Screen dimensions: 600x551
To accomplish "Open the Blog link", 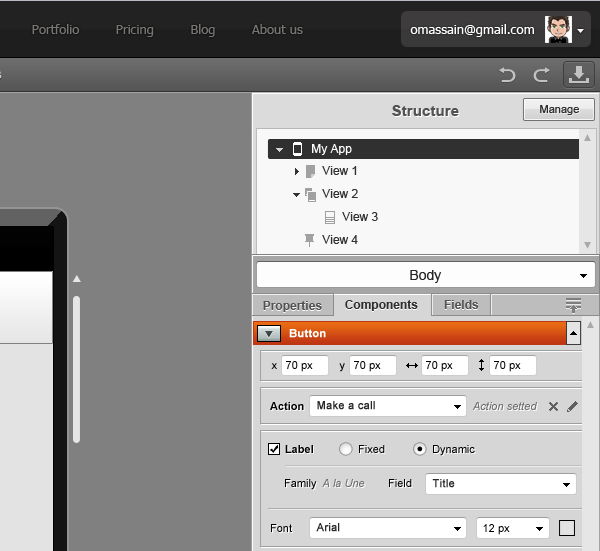I will pyautogui.click(x=203, y=29).
